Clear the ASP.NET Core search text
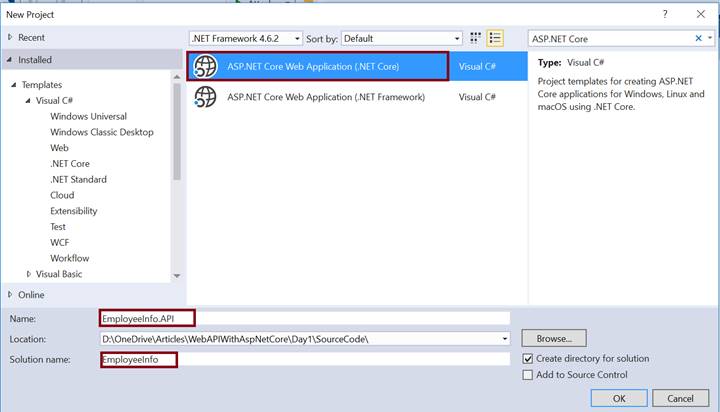Image resolution: width=720 pixels, height=412 pixels. (698, 39)
